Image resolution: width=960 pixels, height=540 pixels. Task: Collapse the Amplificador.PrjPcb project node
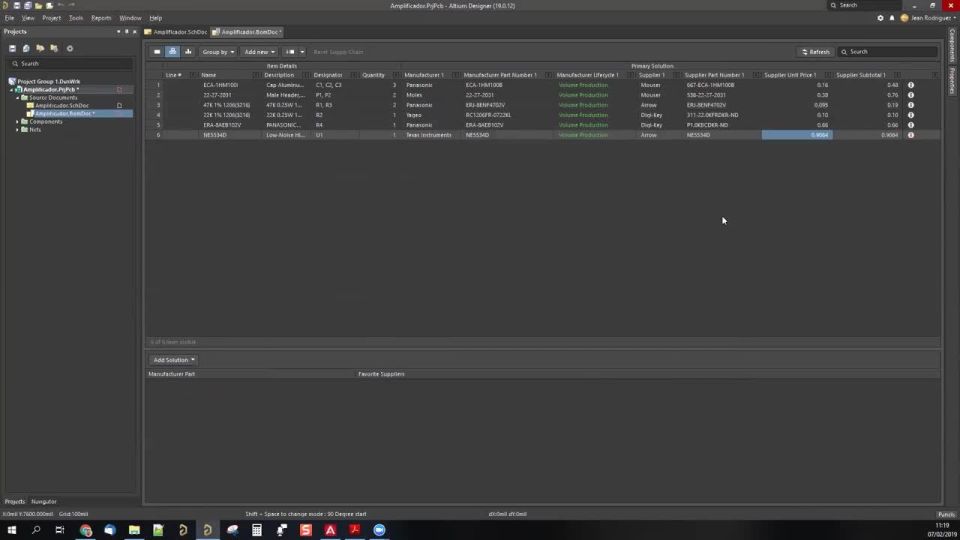(12, 89)
